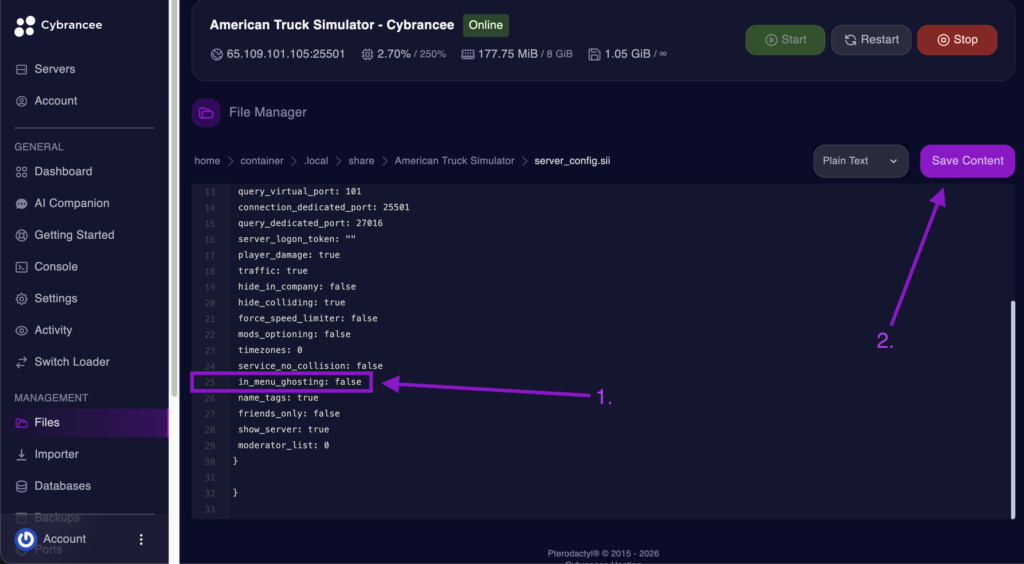
Task: Click line show_server: true
Action: (283, 430)
